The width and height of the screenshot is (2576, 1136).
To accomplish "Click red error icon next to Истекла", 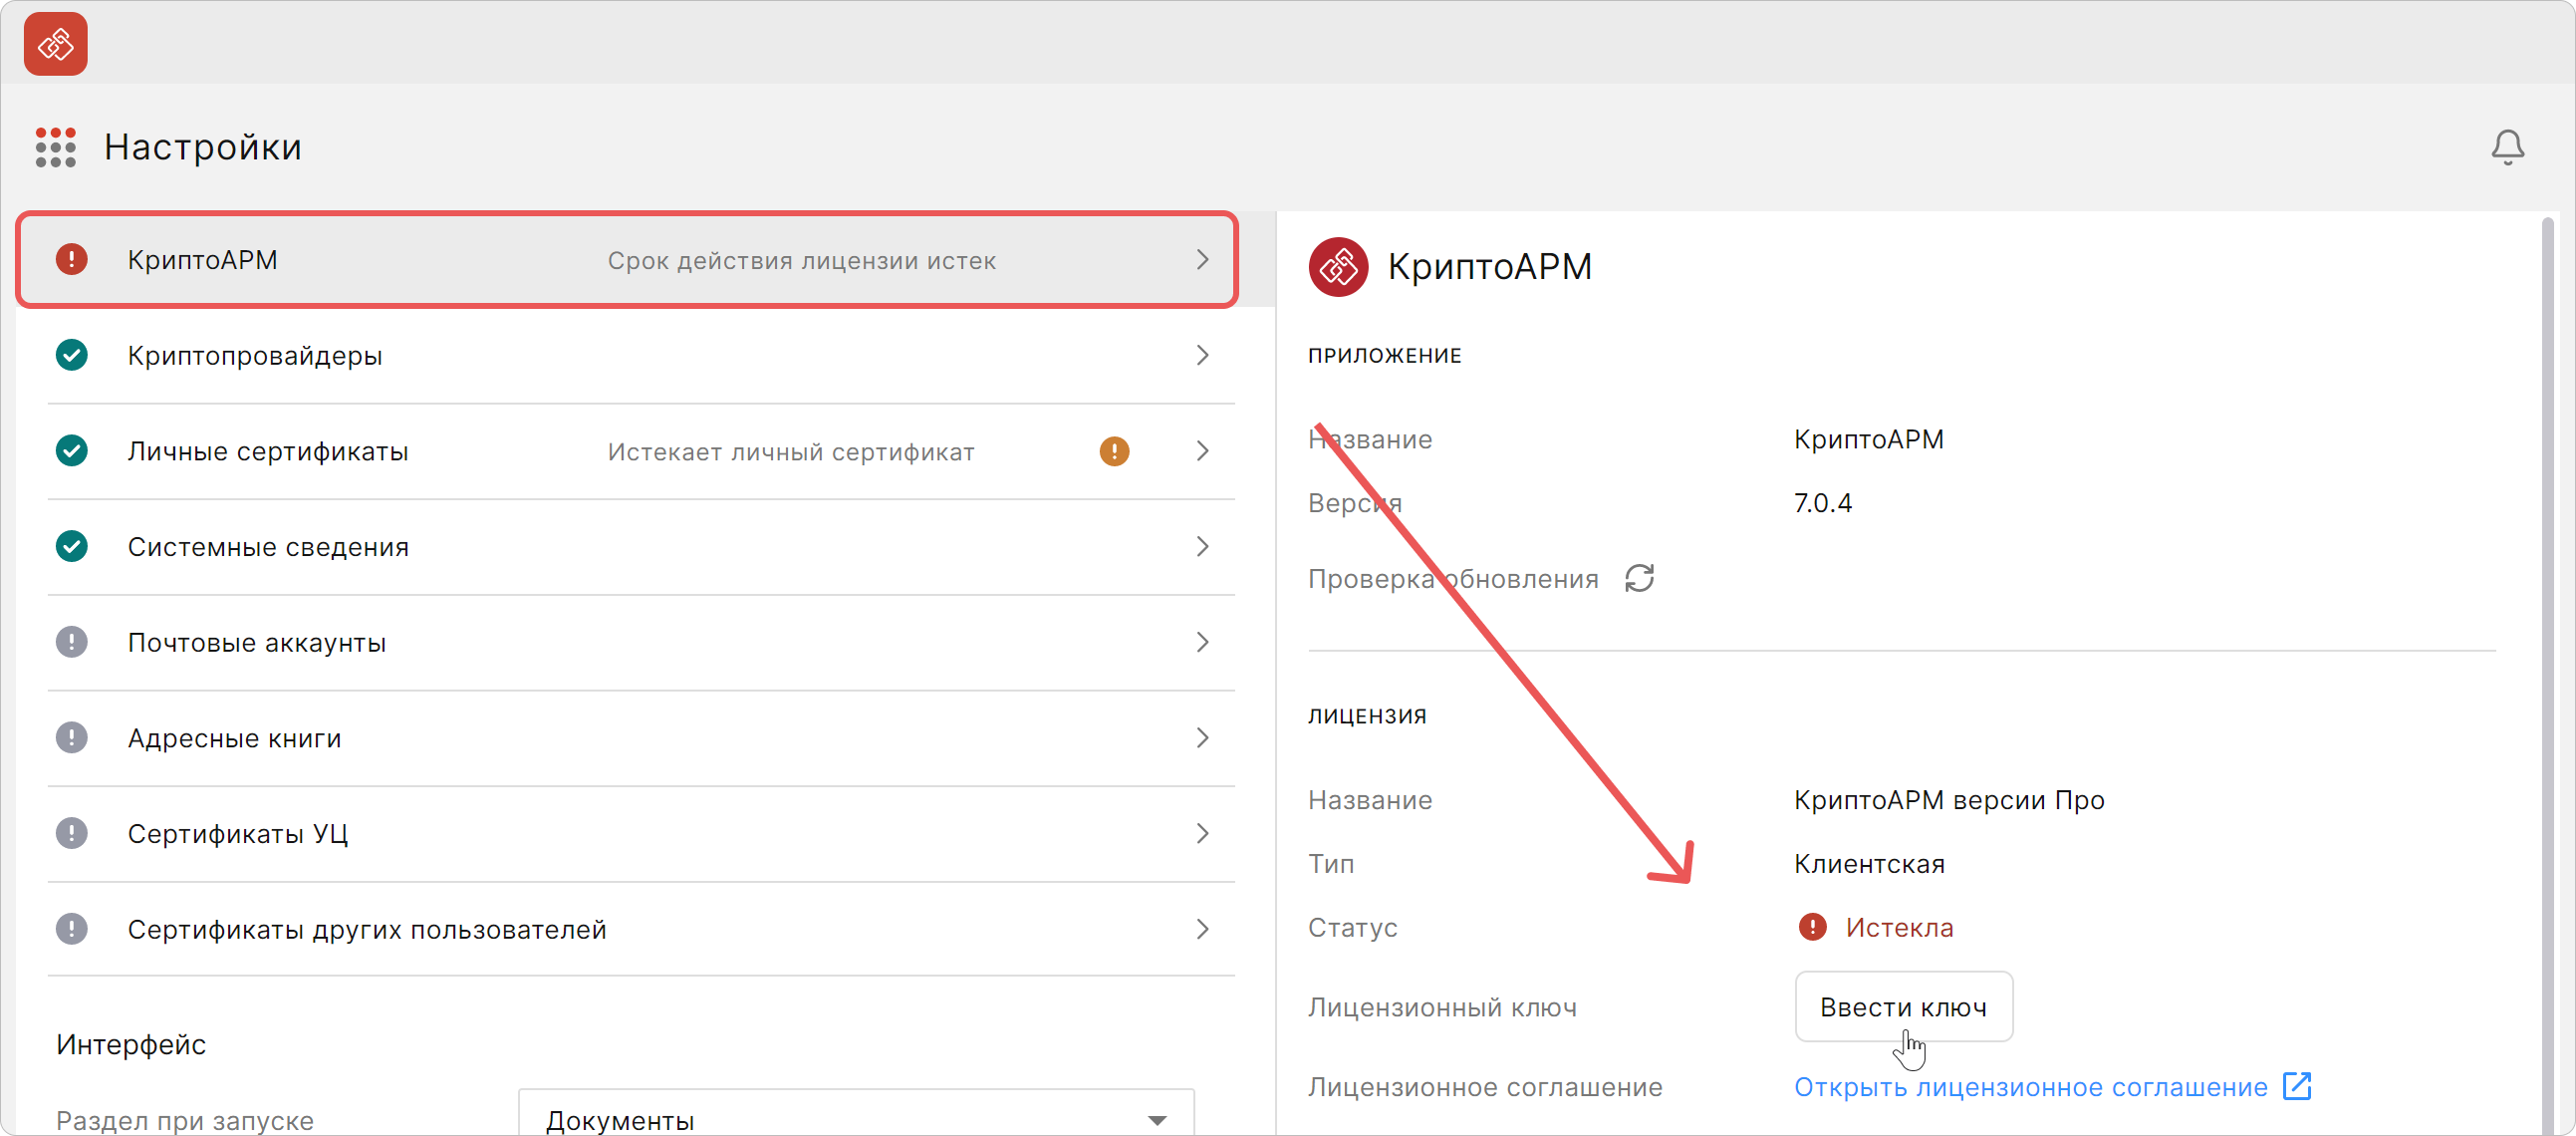I will click(1812, 927).
